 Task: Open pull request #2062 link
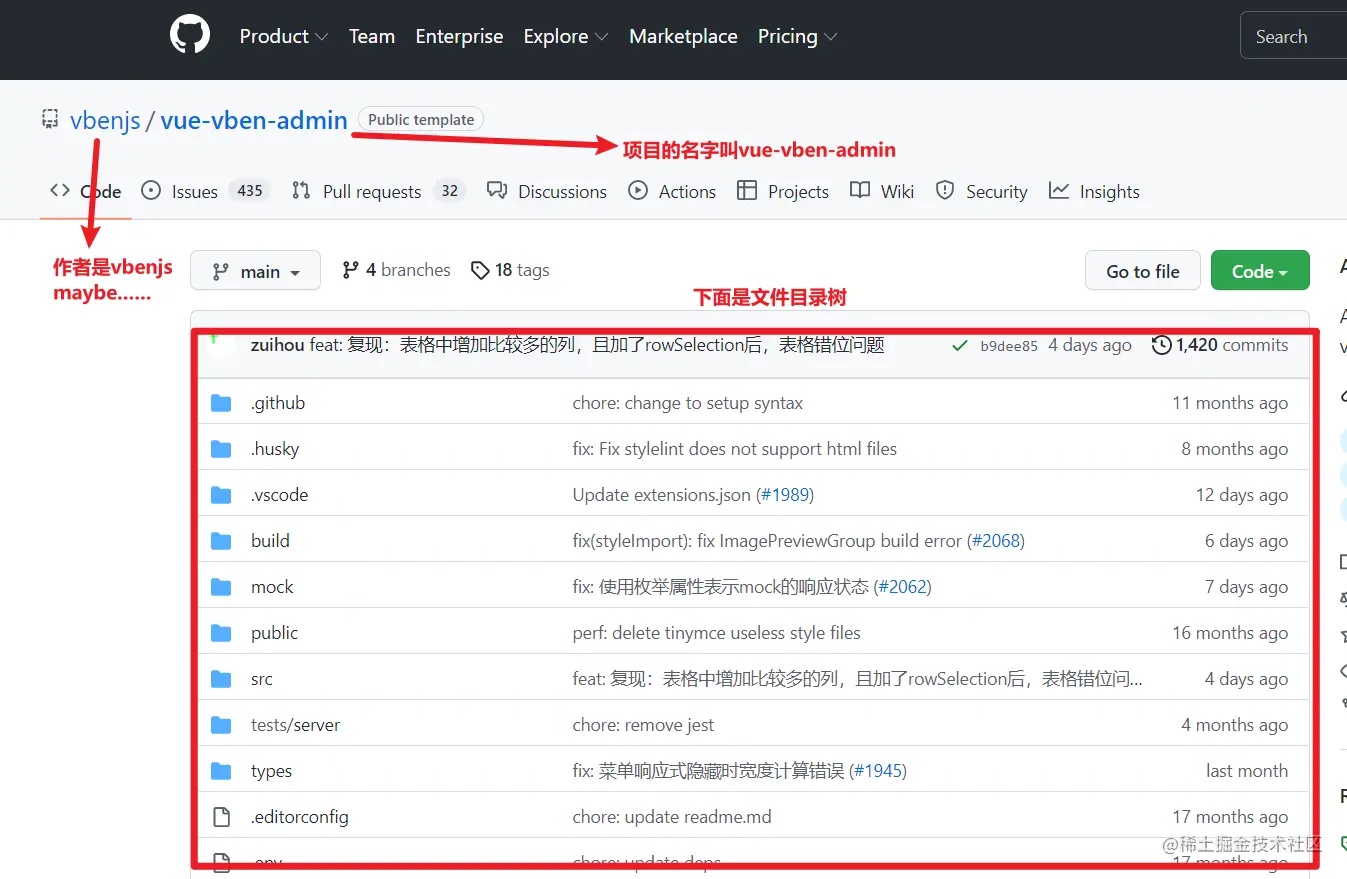click(x=902, y=587)
